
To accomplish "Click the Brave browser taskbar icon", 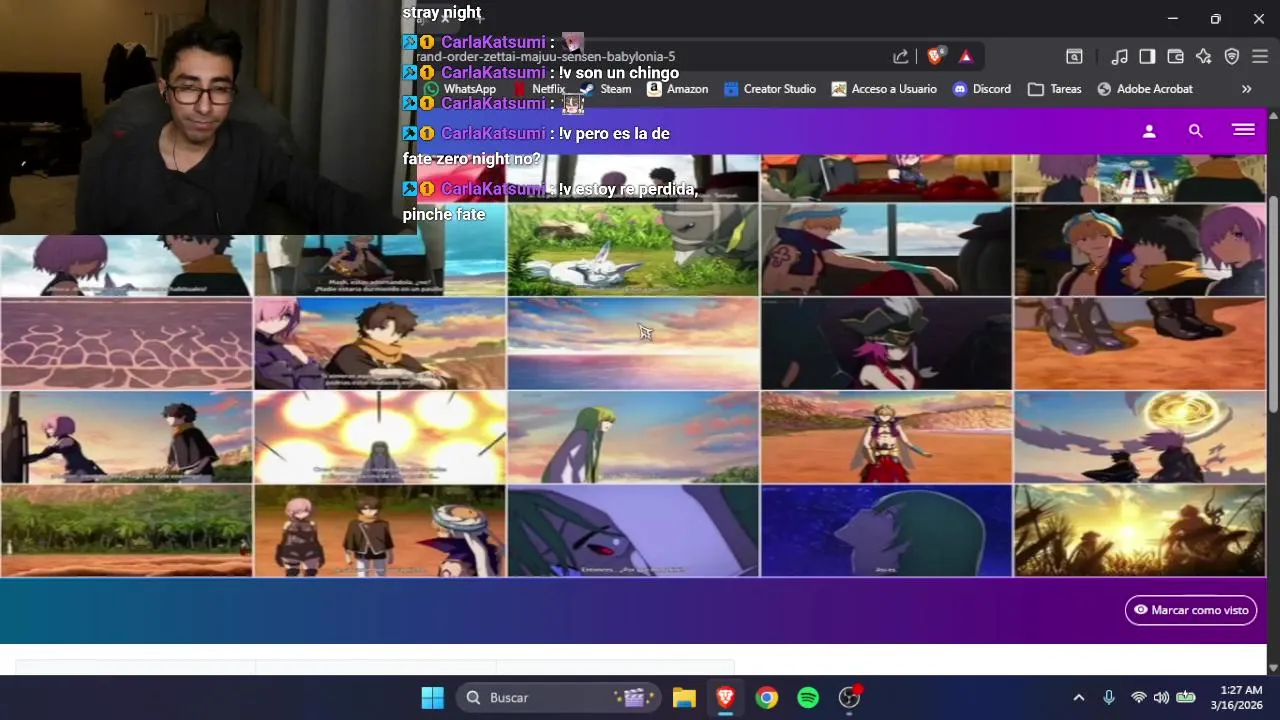I will pos(725,697).
